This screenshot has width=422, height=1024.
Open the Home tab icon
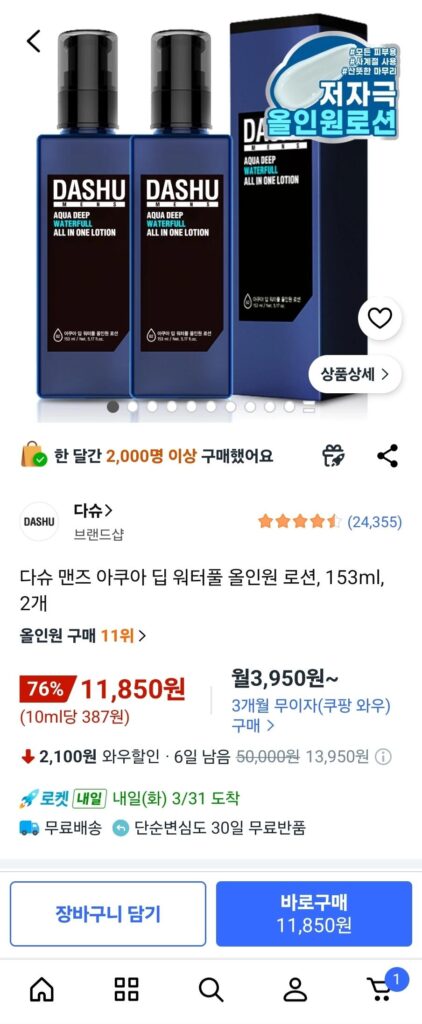[x=42, y=989]
